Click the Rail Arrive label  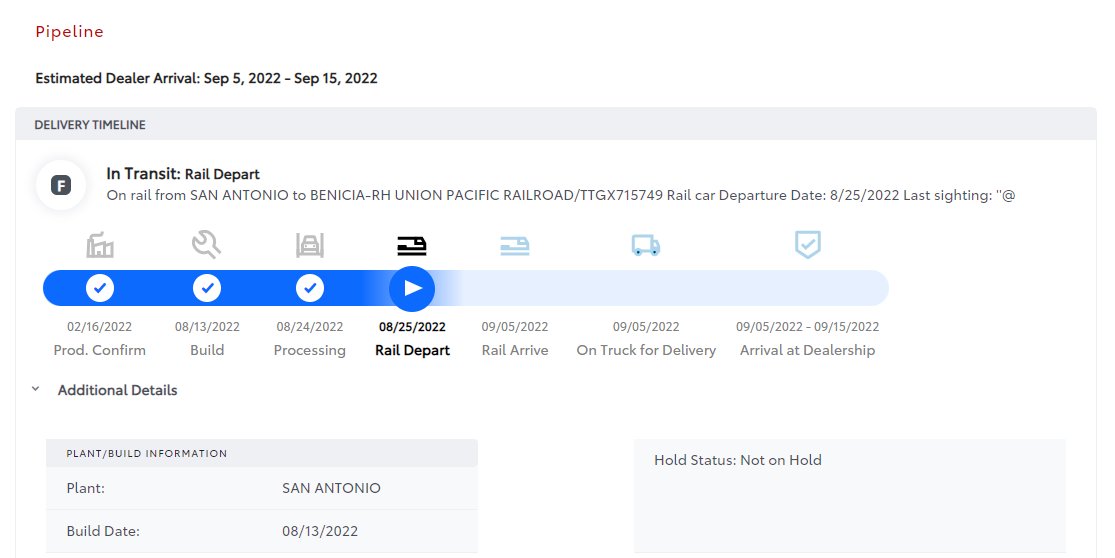515,350
